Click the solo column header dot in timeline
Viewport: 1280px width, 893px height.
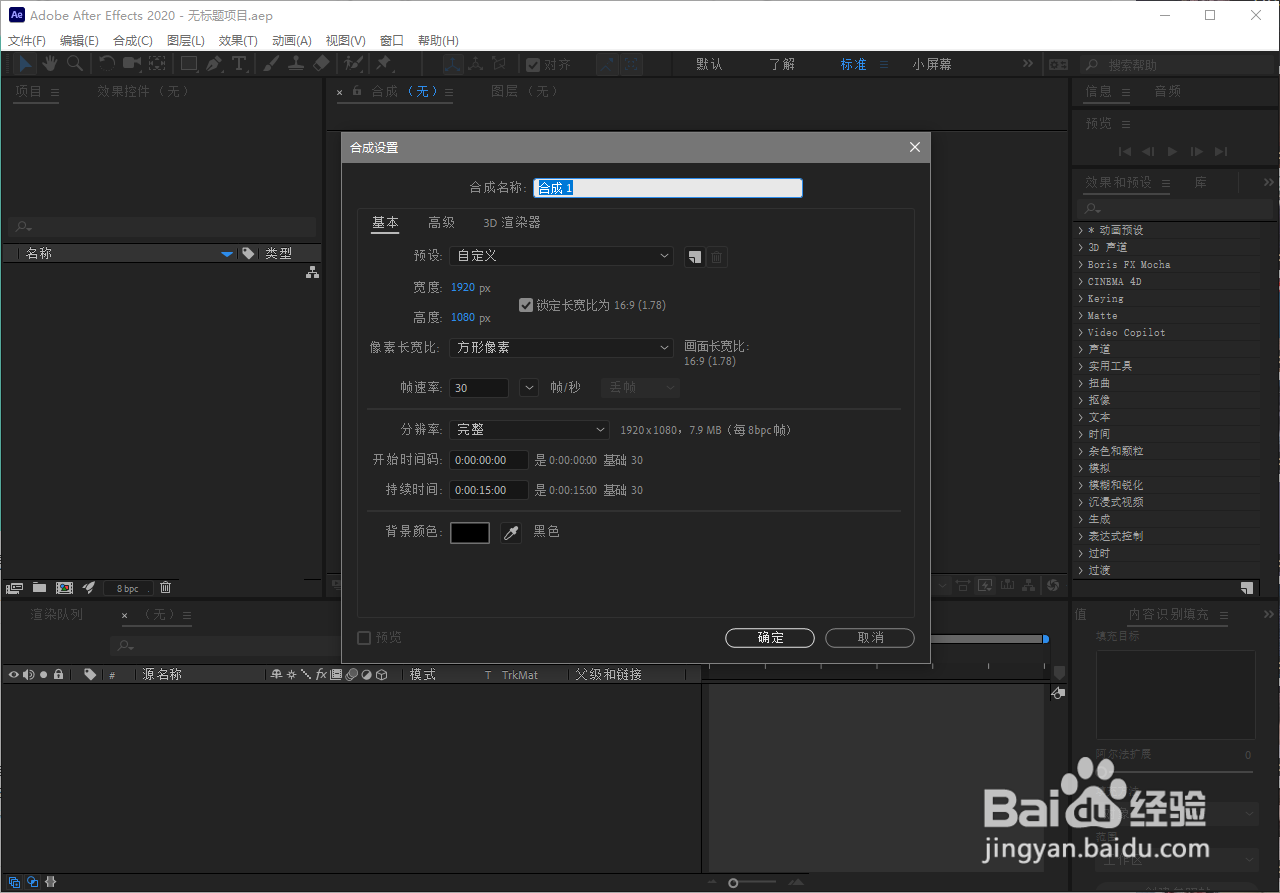coord(44,675)
